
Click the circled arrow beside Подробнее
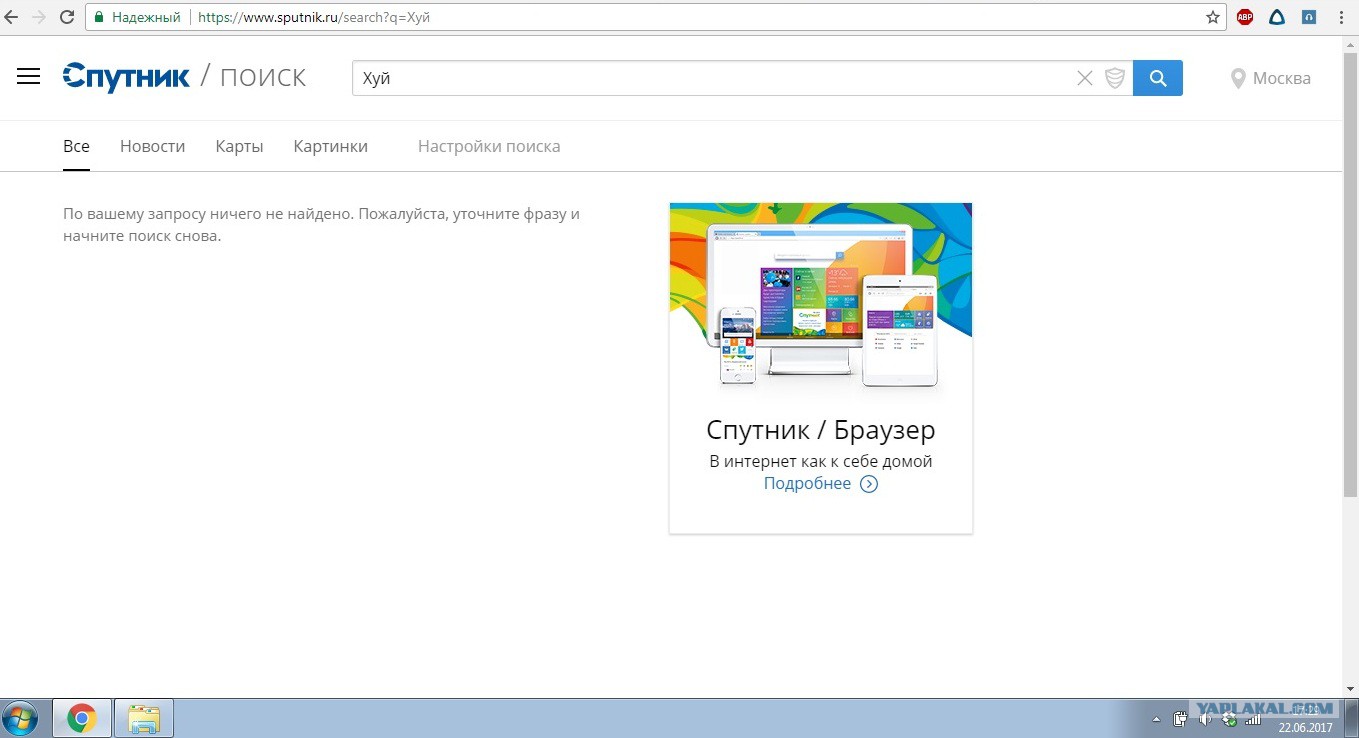tap(869, 484)
